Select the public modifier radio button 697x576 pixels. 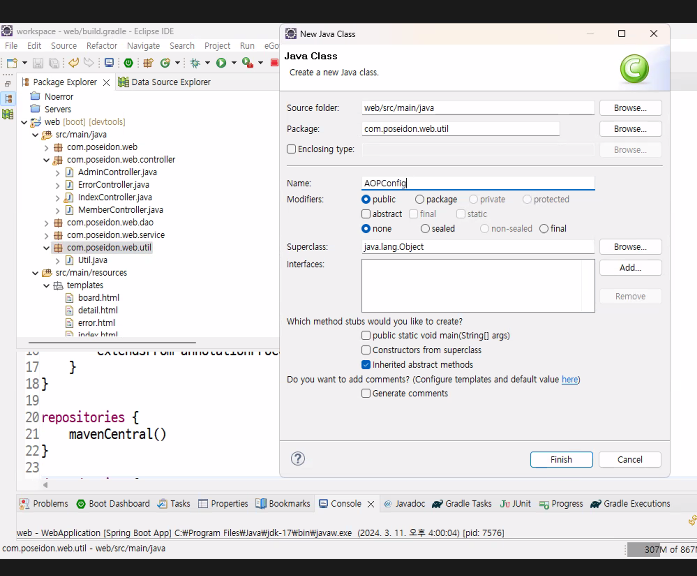pos(366,199)
